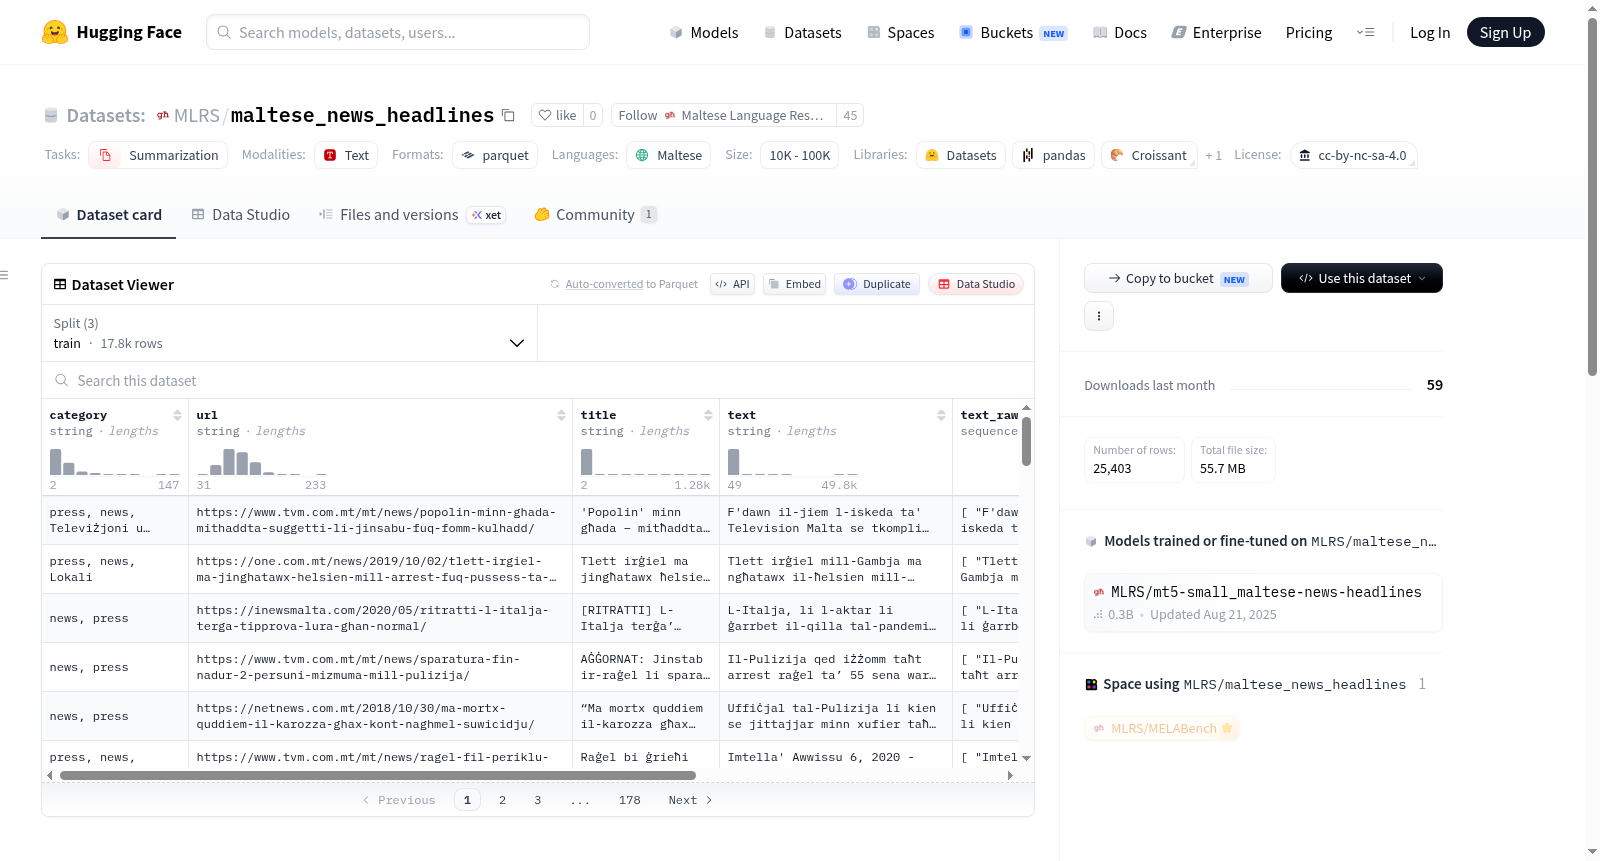
Task: Click the Embed button
Action: click(794, 284)
